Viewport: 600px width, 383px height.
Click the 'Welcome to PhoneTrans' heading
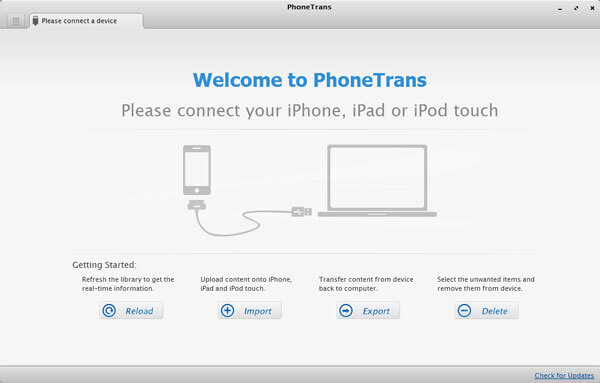pyautogui.click(x=310, y=80)
